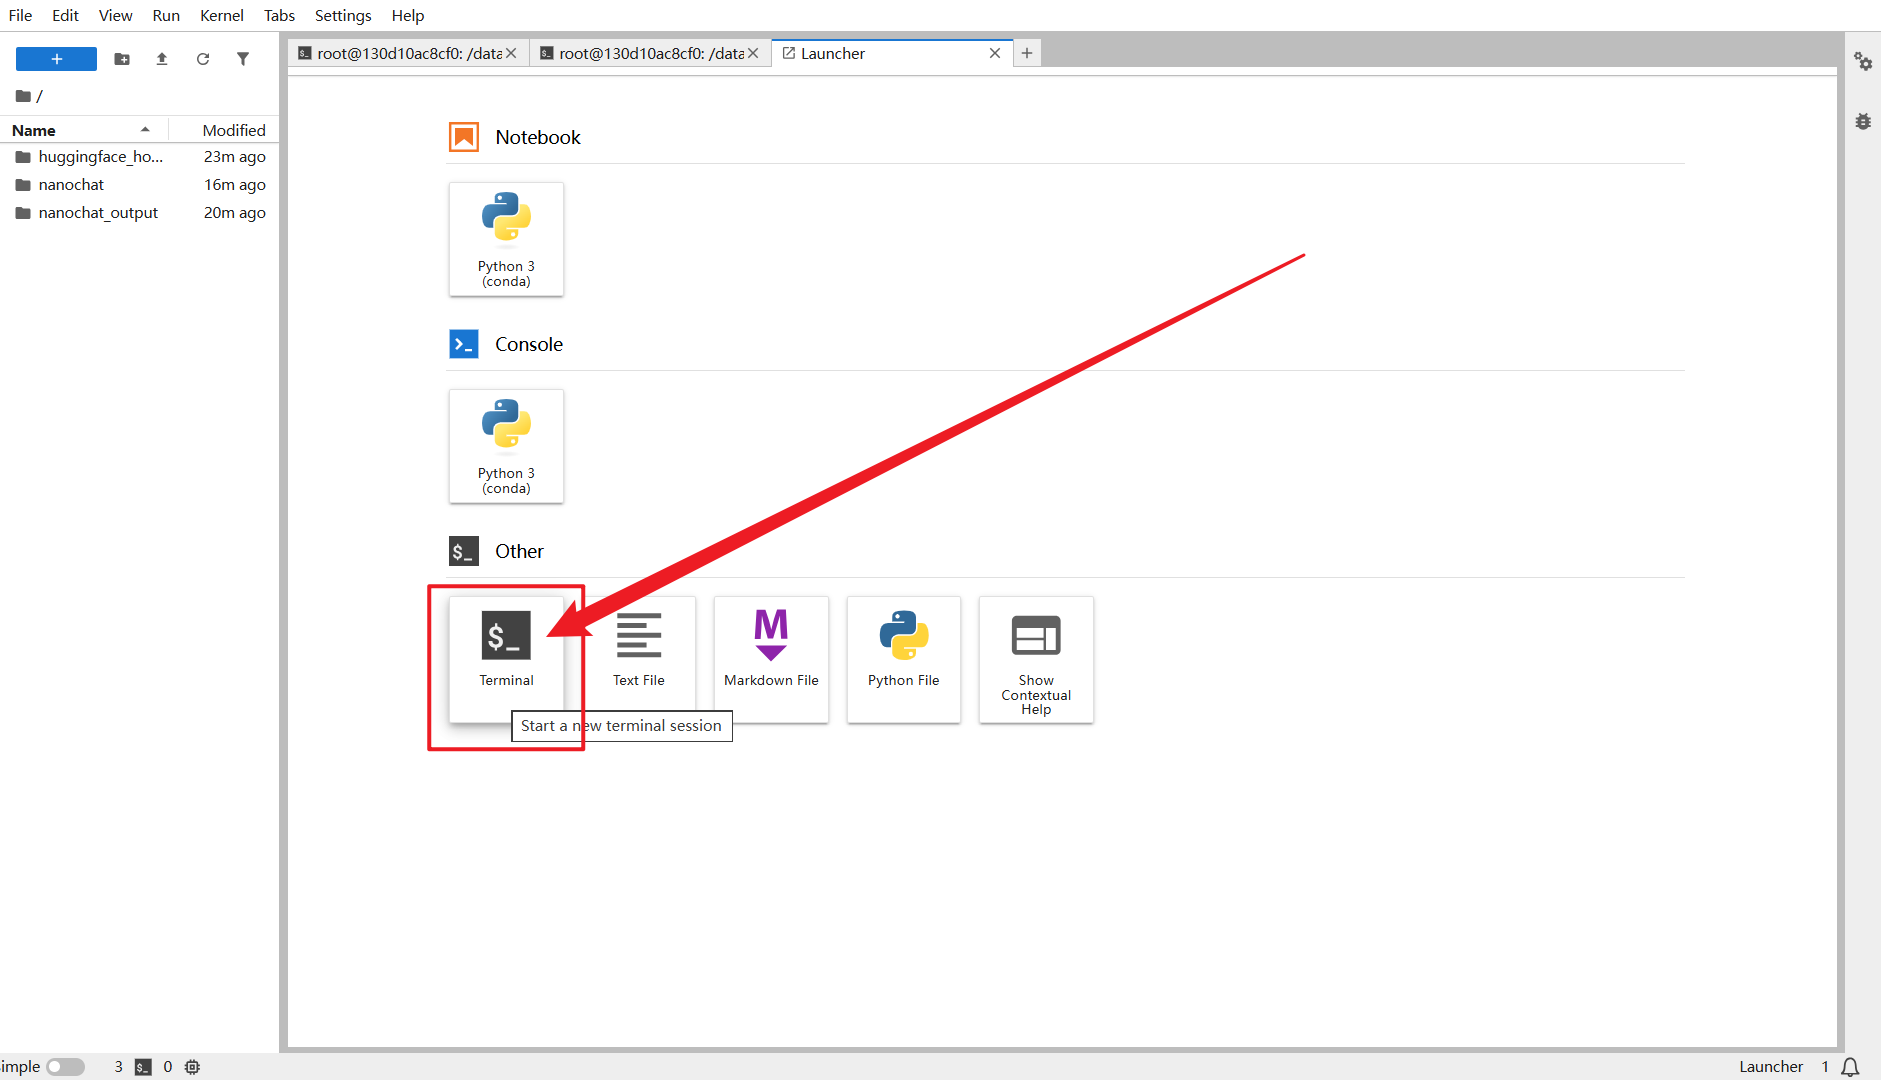The image size is (1881, 1080).
Task: Toggle the file filter icon
Action: 243,59
